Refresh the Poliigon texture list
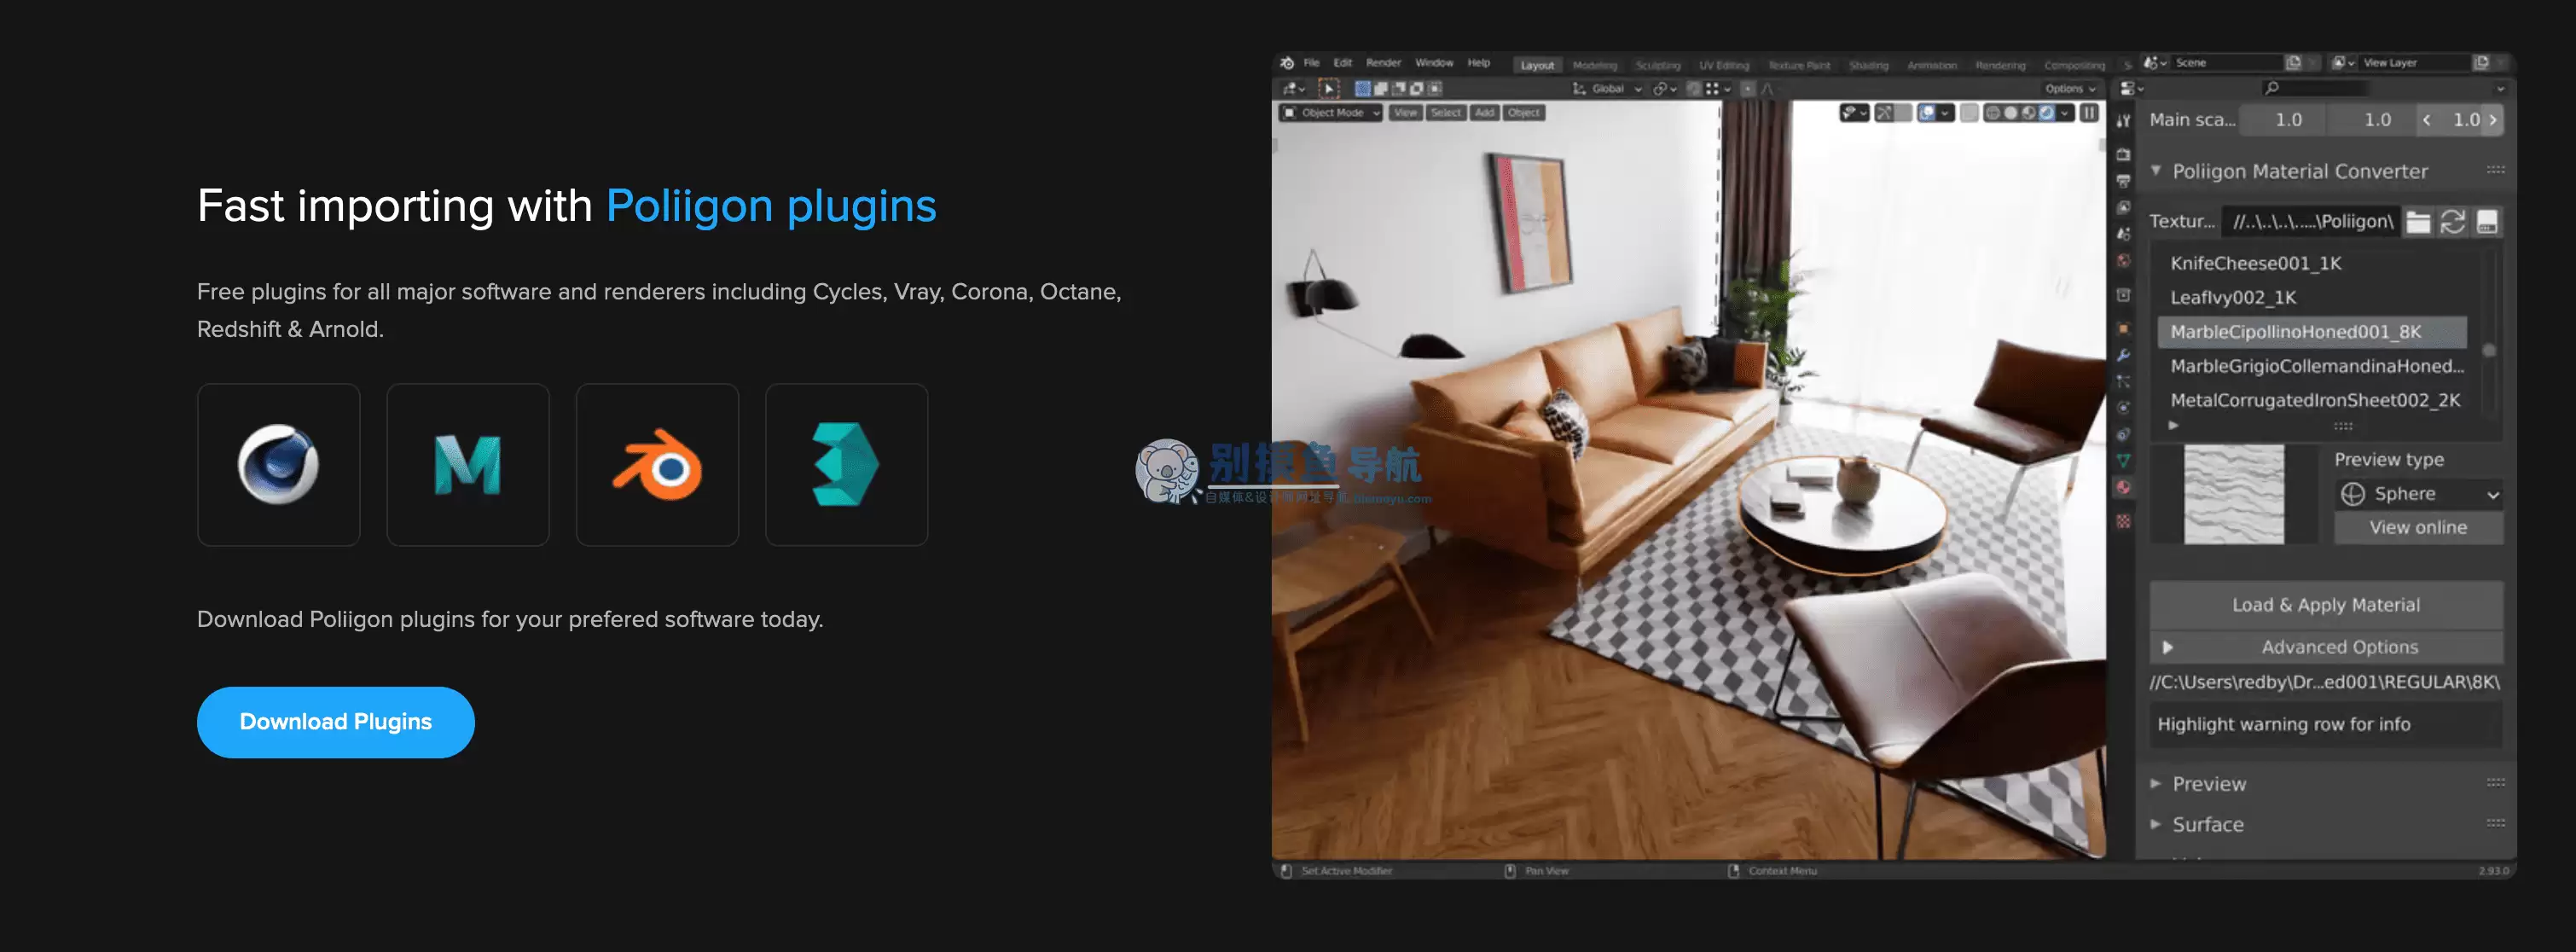The image size is (2576, 952). click(2453, 222)
